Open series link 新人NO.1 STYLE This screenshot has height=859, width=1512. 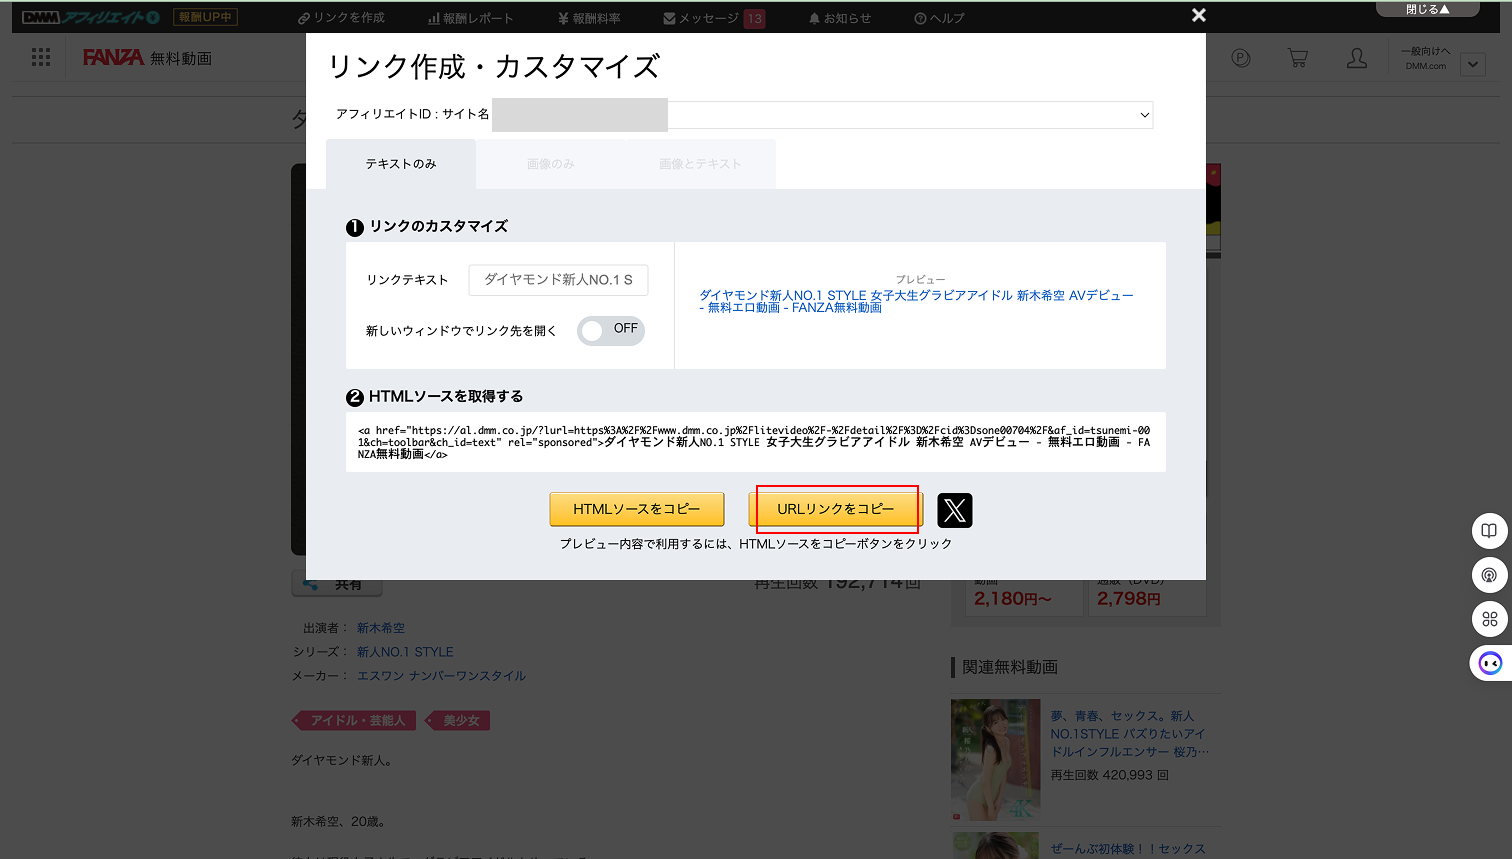pos(405,652)
